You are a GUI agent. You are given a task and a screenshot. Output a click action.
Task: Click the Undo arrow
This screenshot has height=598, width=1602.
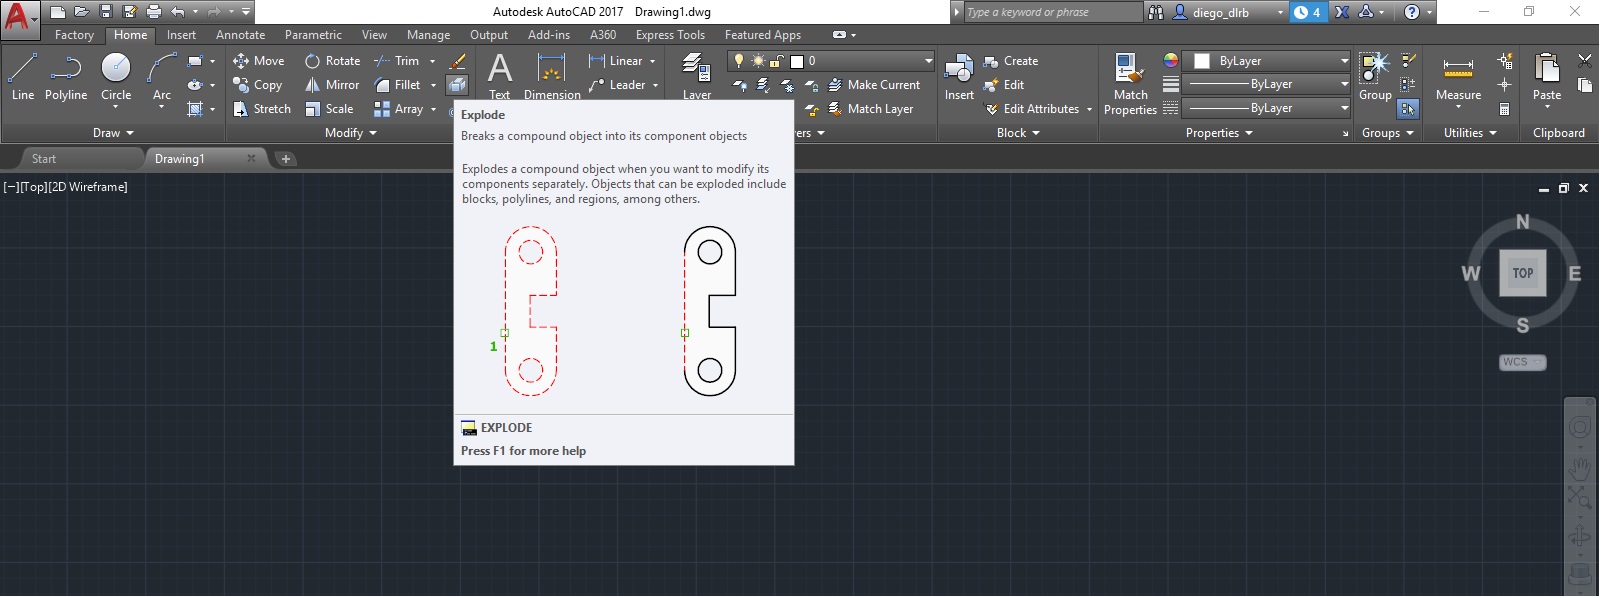pyautogui.click(x=177, y=12)
